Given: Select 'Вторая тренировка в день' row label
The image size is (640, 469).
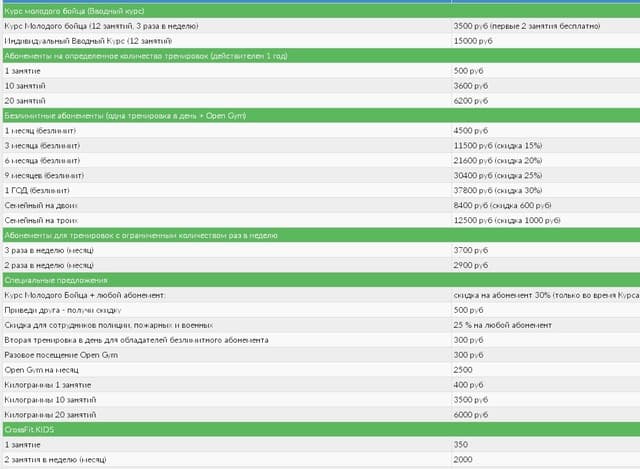Looking at the screenshot, I should [136, 340].
